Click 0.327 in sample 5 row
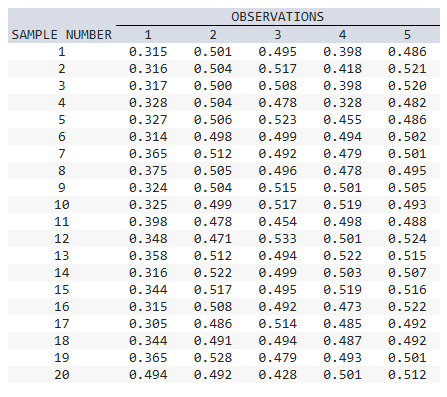Image resolution: width=447 pixels, height=397 pixels. 148,120
